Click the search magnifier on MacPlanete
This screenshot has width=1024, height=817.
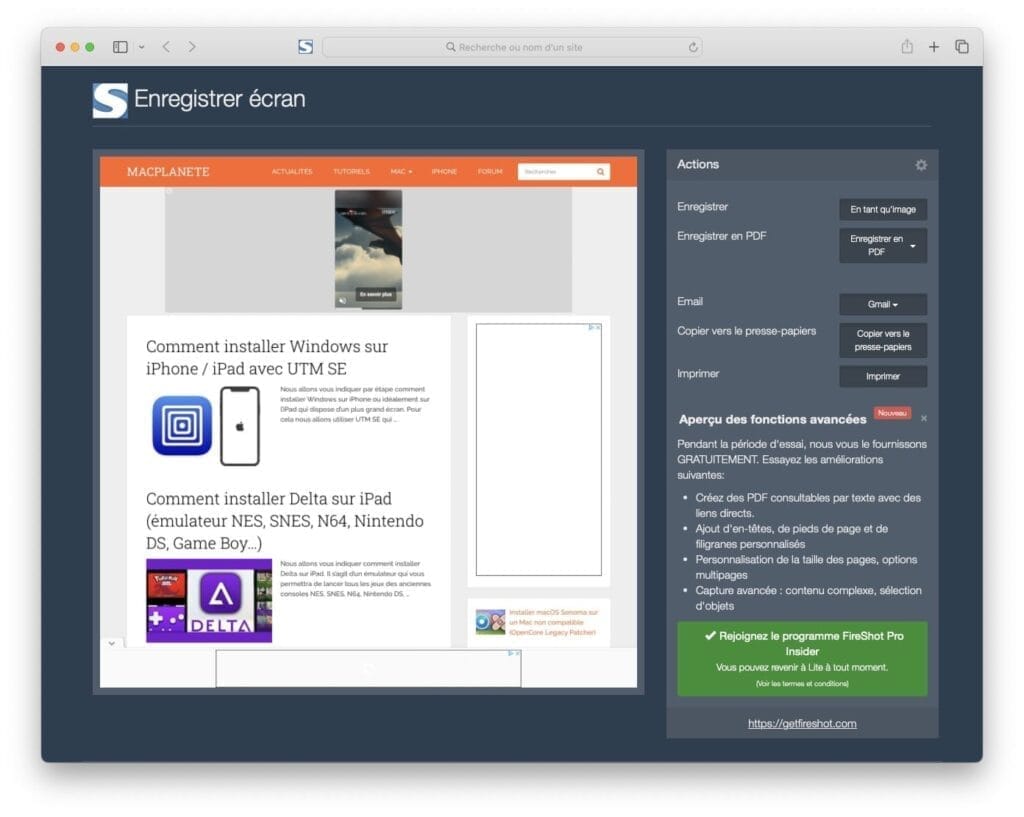pyautogui.click(x=601, y=172)
